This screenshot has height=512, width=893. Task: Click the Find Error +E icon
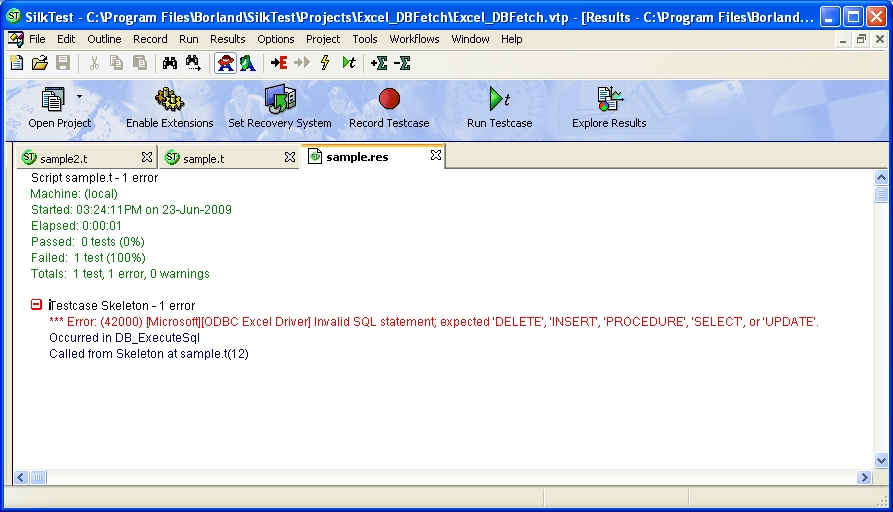[x=278, y=63]
